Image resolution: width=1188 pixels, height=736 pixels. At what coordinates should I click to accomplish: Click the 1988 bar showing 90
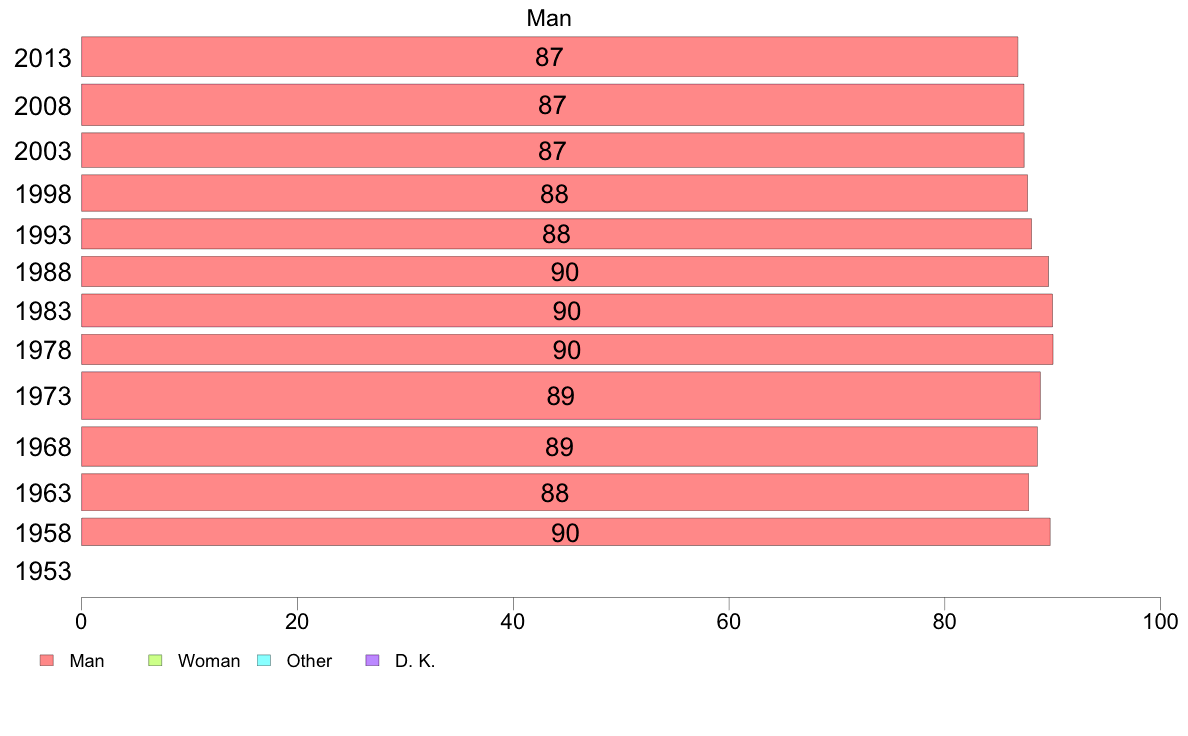(x=565, y=271)
